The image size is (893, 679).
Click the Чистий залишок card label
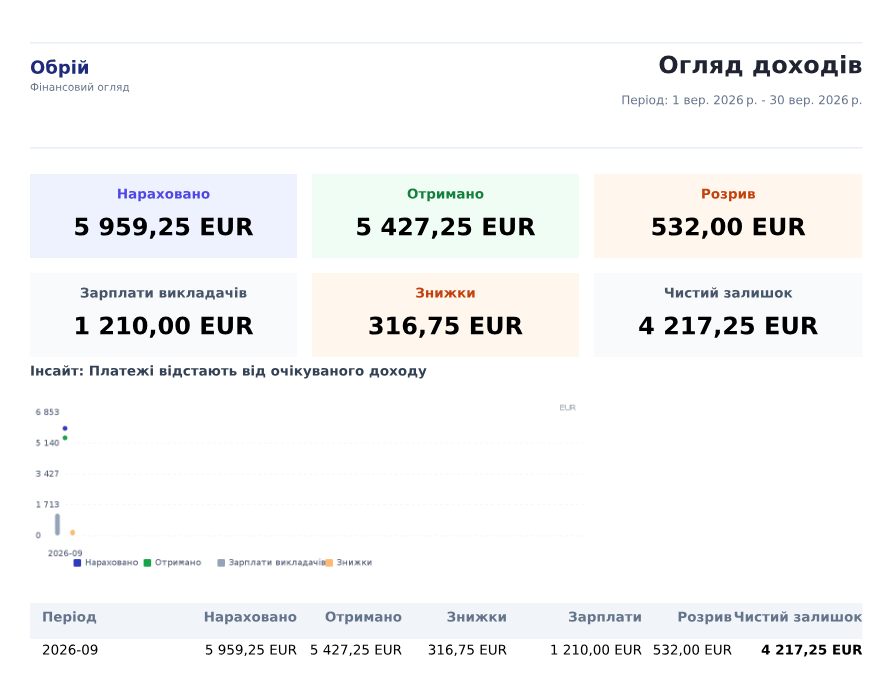(x=728, y=293)
